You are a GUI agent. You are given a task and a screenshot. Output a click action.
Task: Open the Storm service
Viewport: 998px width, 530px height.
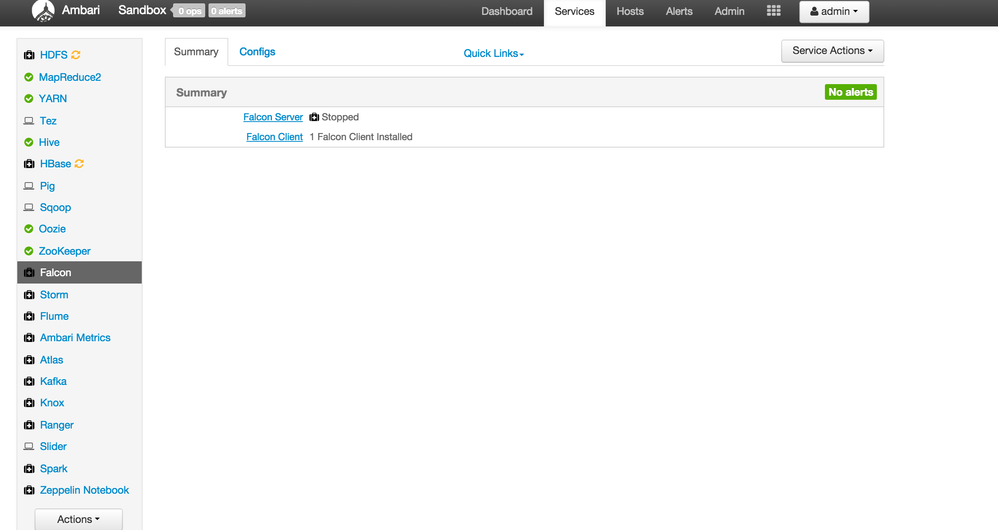tap(54, 295)
